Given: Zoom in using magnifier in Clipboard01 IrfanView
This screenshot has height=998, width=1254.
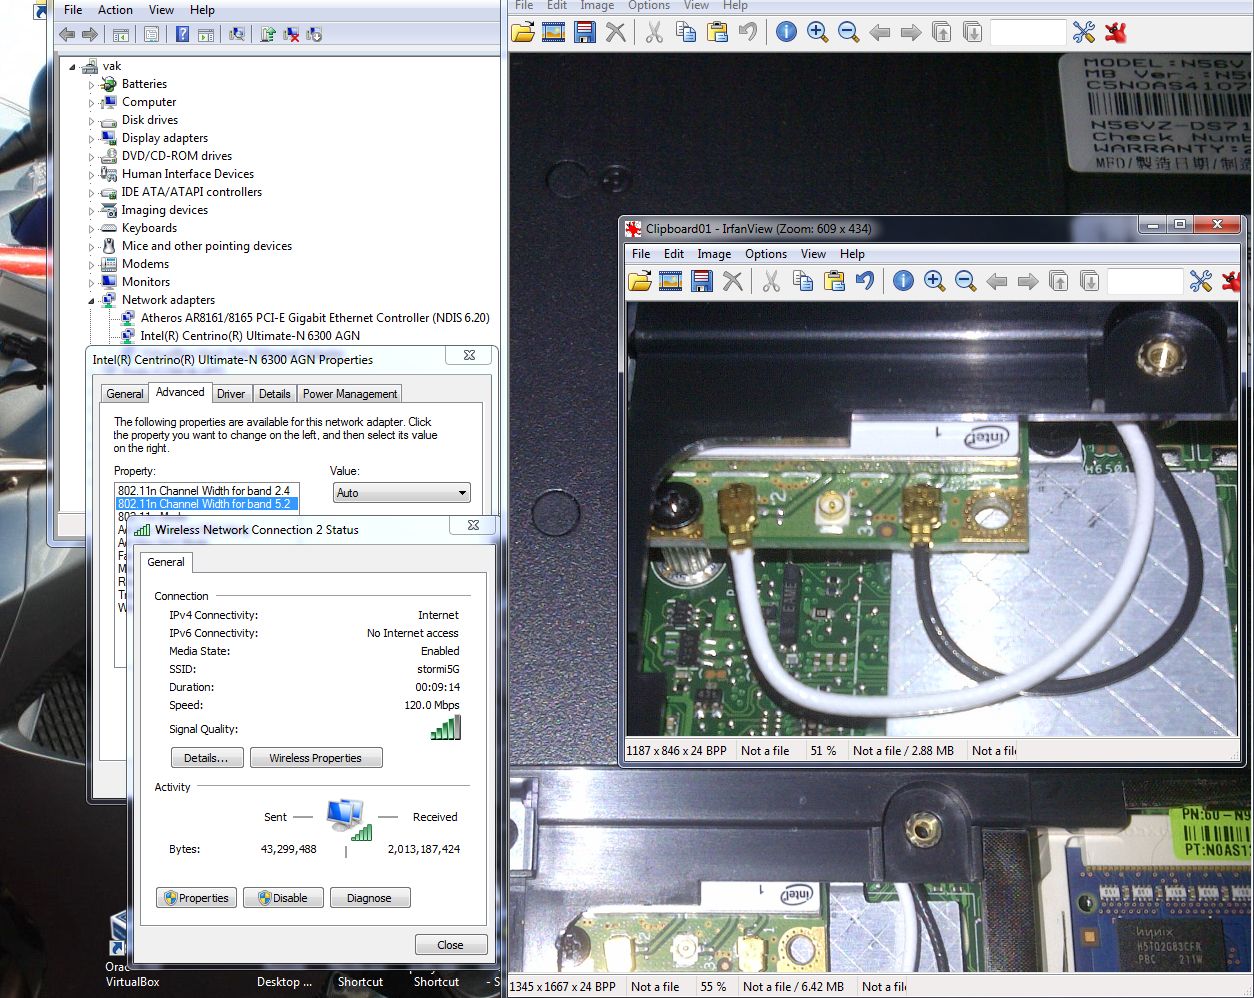Looking at the screenshot, I should click(934, 281).
